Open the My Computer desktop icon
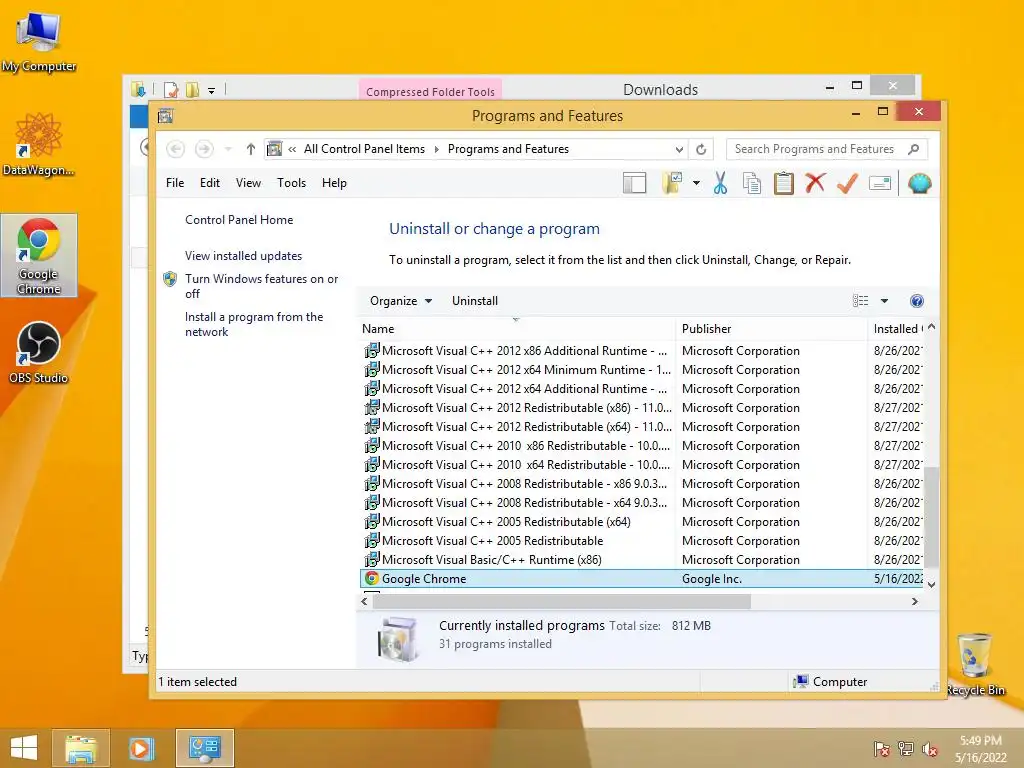Screen dimensions: 1024x768 click(x=39, y=42)
